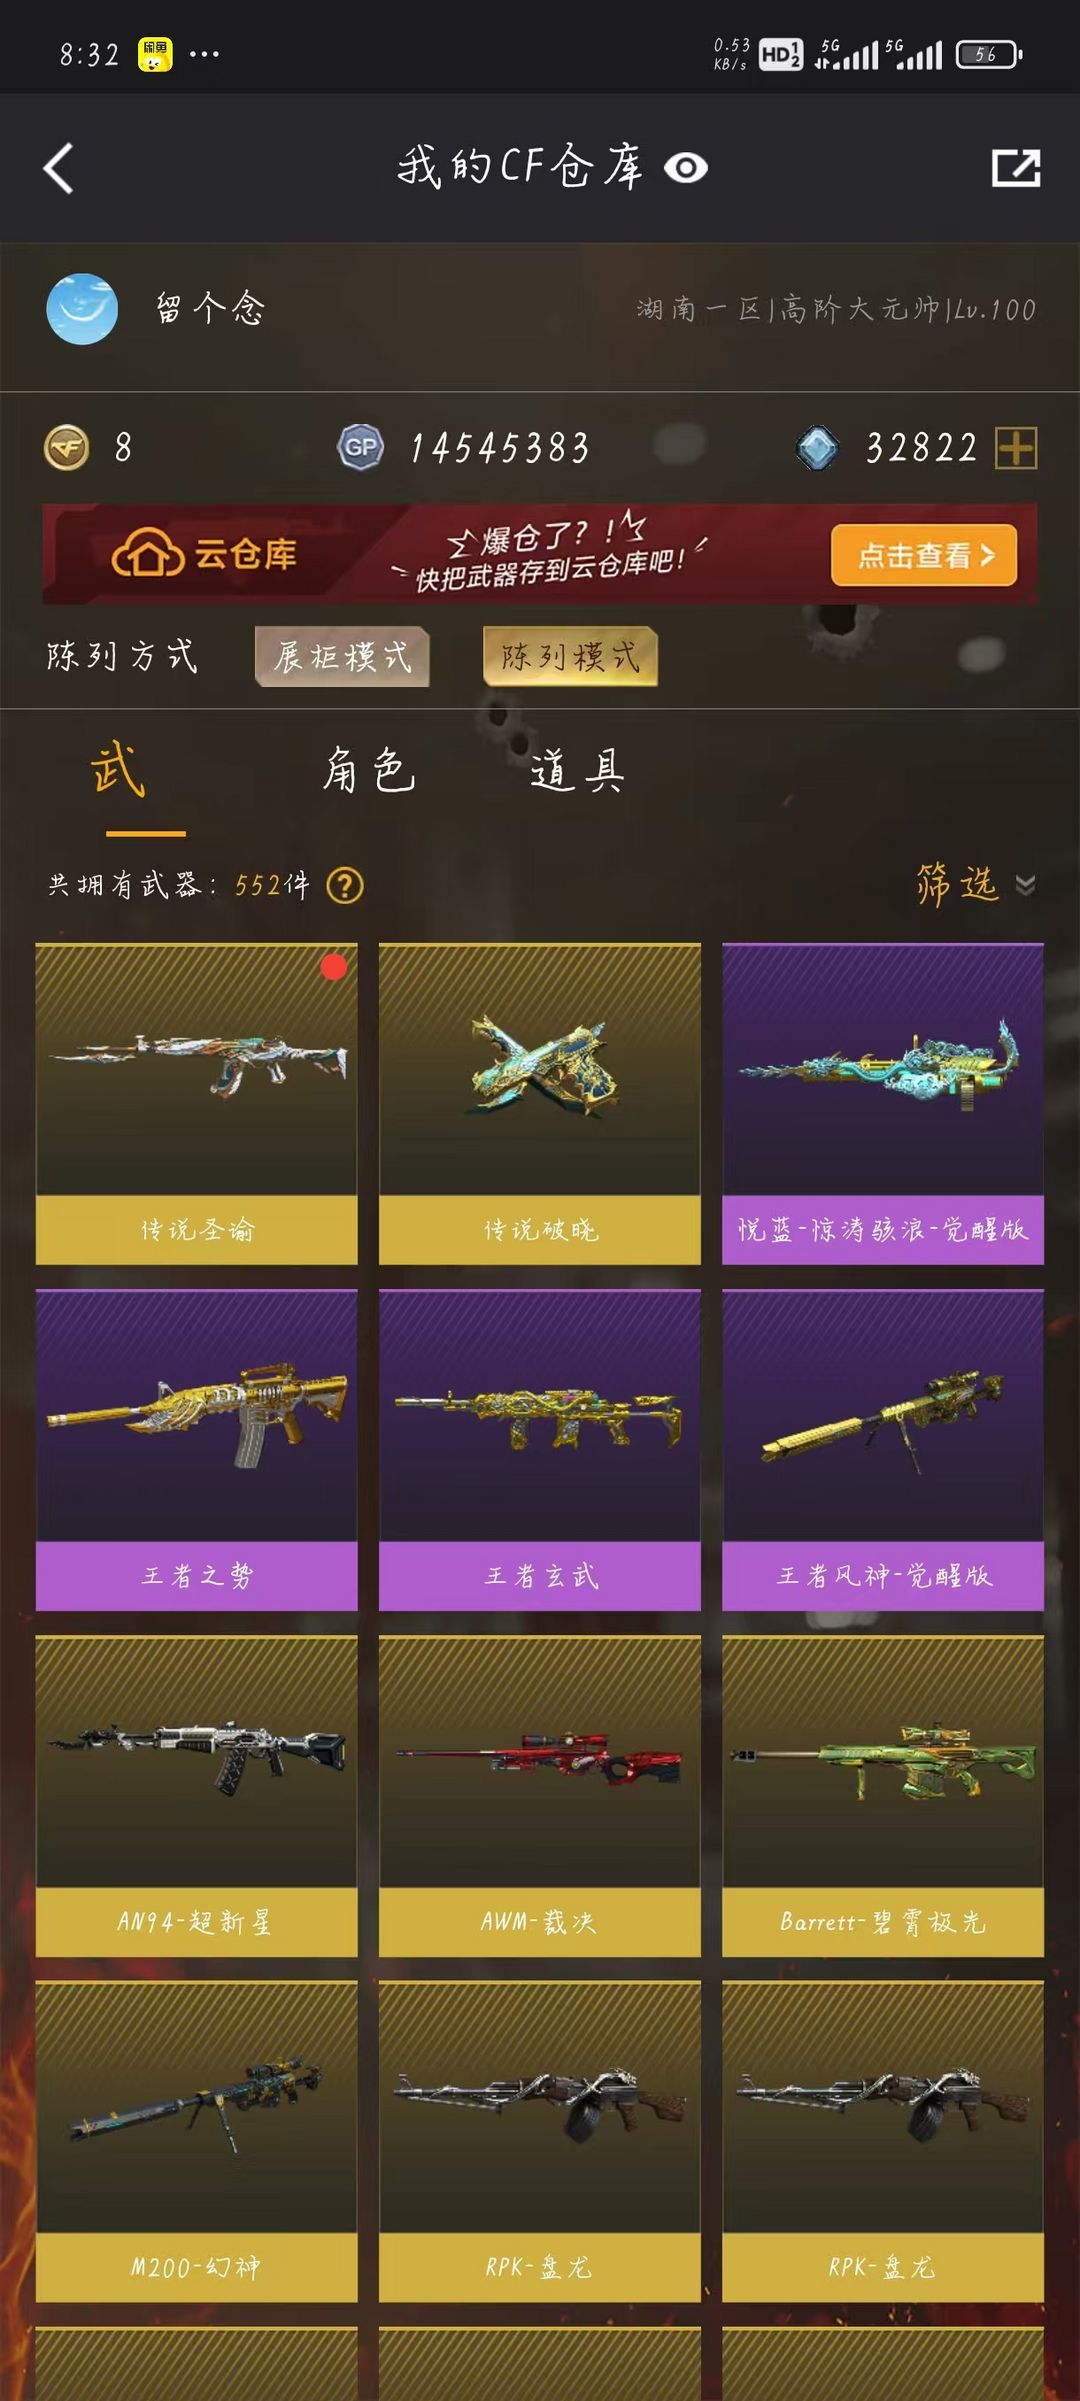Toggle the warehouse visibility eye icon
Screen dimensions: 1080x2401
(686, 168)
